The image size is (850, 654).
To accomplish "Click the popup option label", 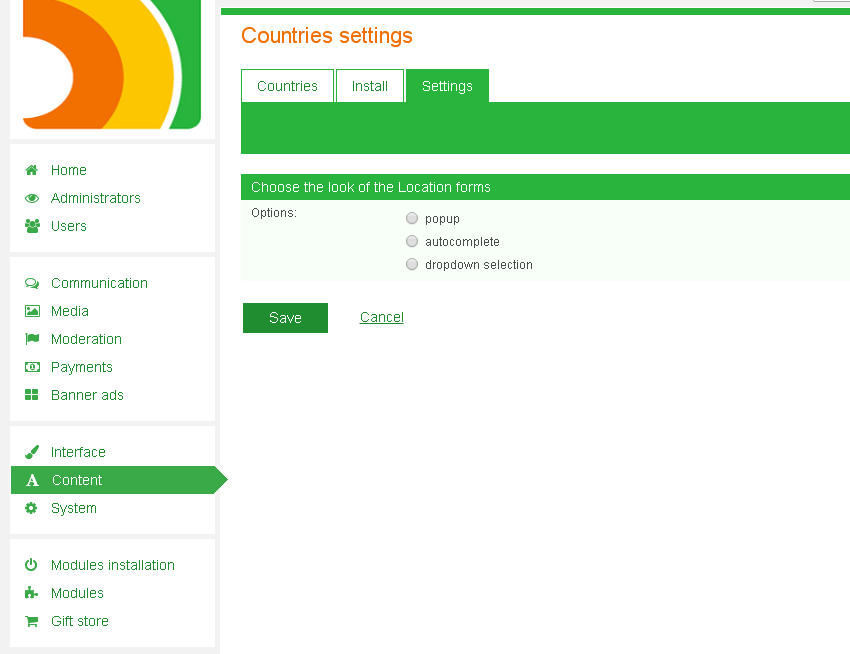I will pos(442,219).
